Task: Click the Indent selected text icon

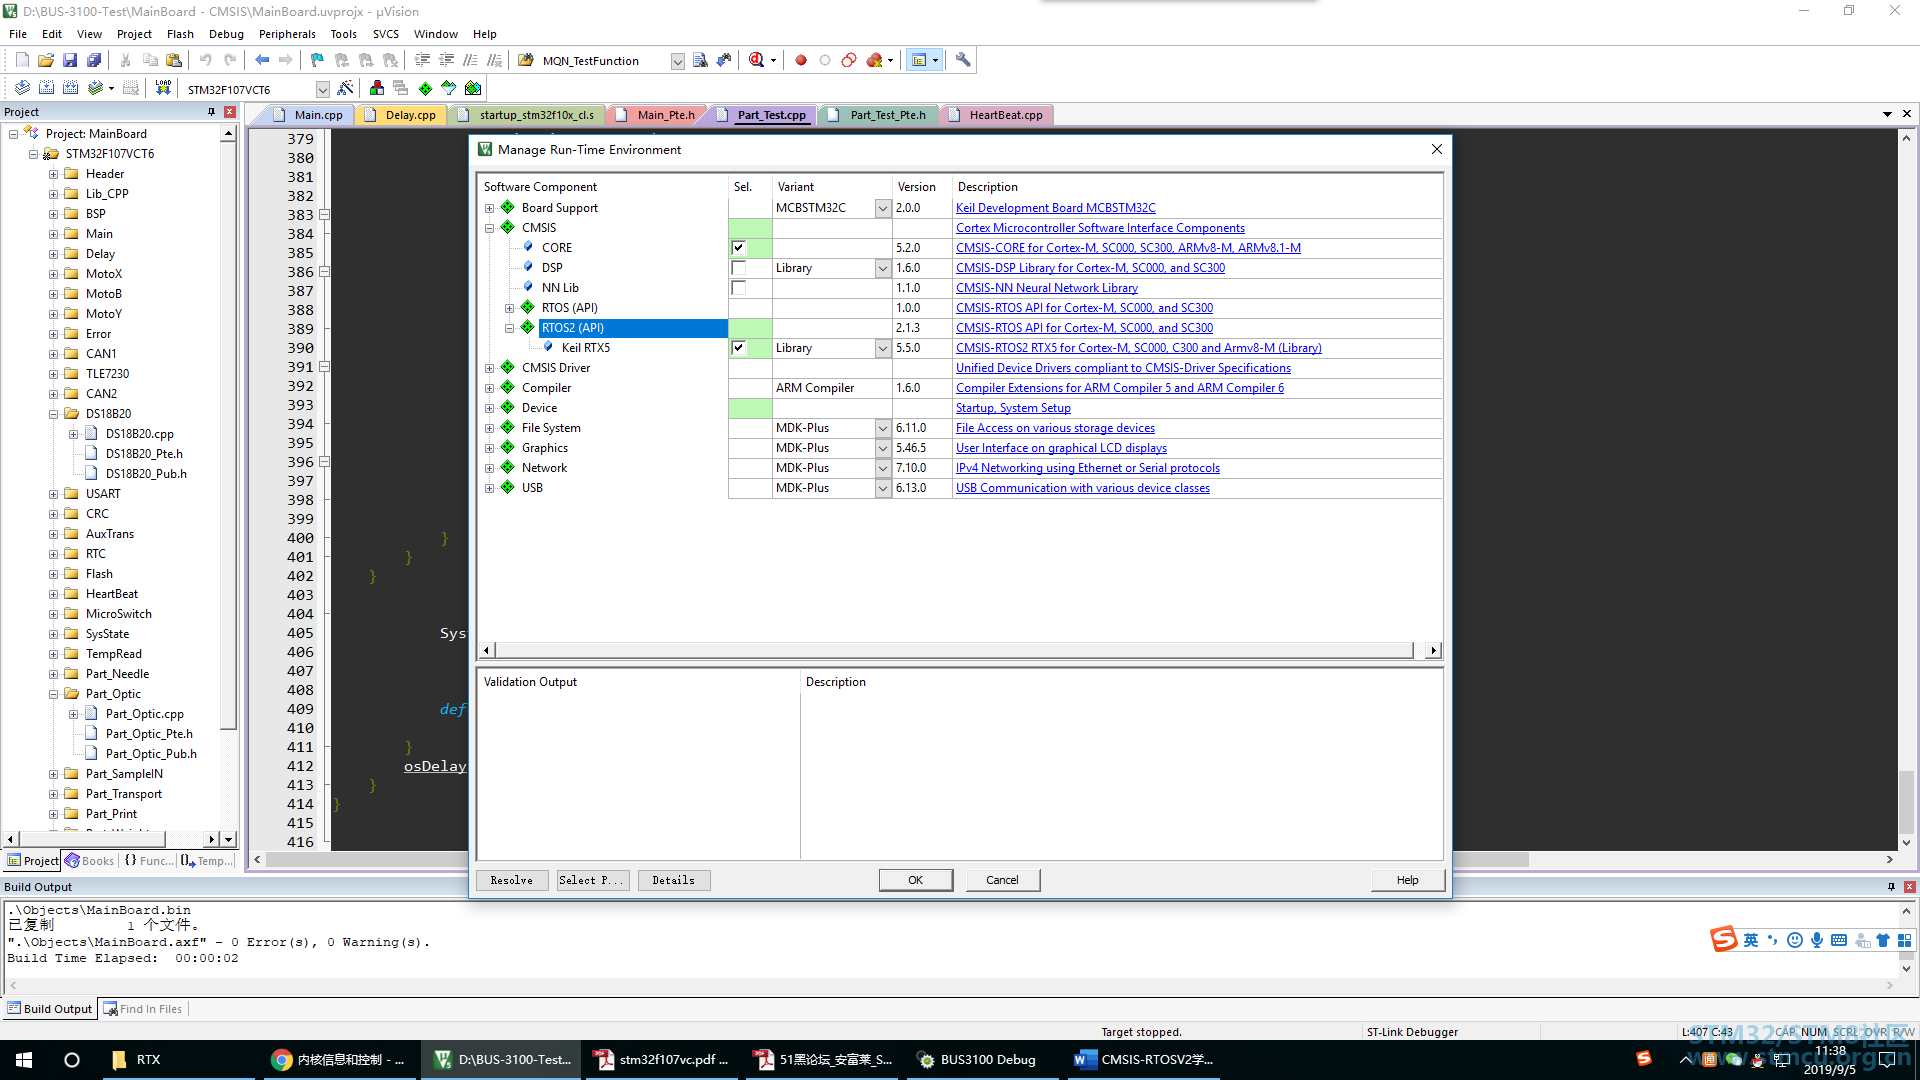Action: pos(422,60)
